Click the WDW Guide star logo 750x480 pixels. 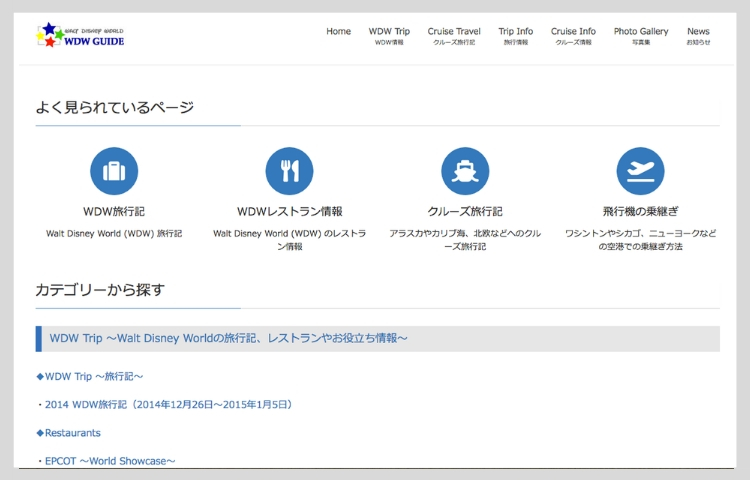[80, 35]
